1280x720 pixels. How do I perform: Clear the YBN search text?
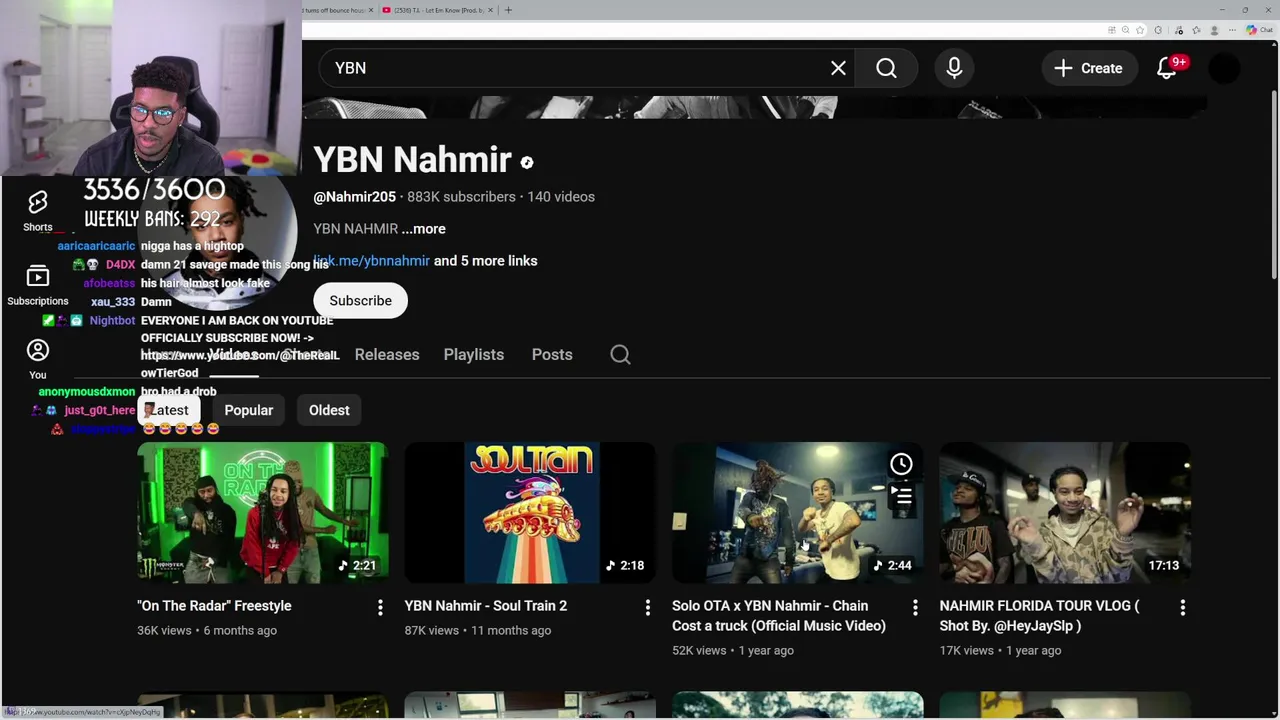click(838, 68)
